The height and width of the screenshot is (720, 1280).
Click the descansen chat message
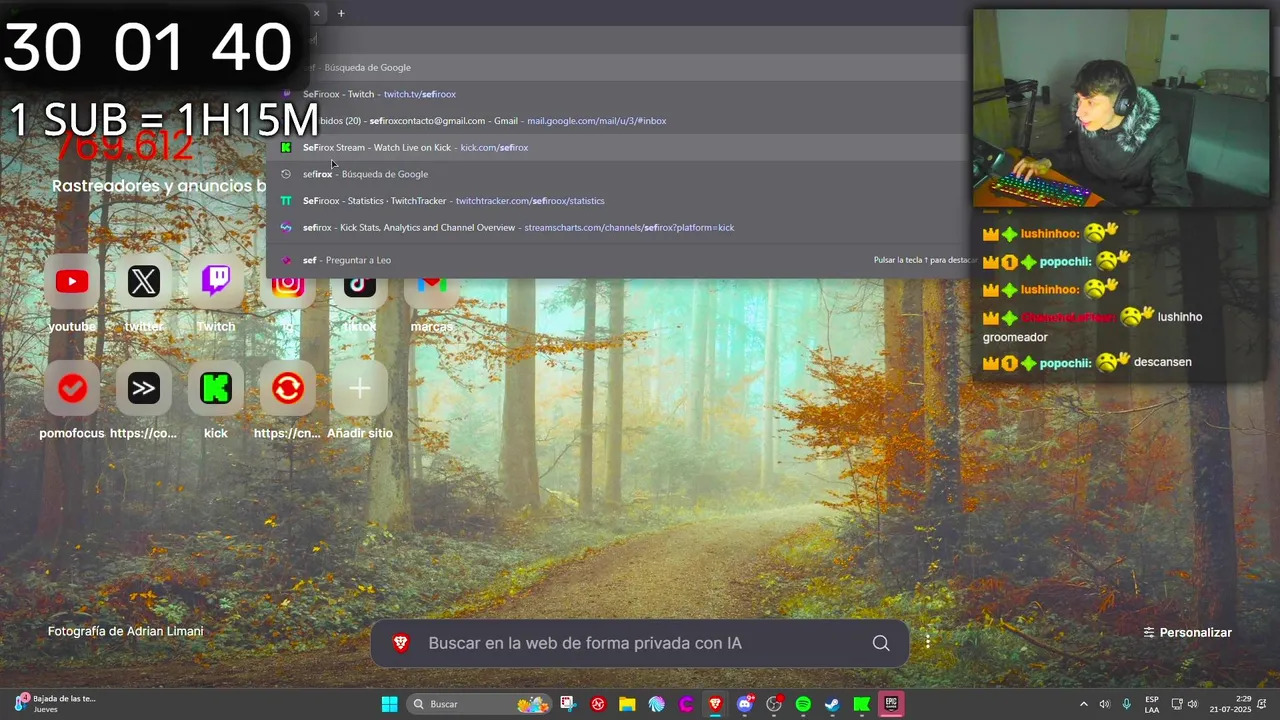click(1162, 362)
